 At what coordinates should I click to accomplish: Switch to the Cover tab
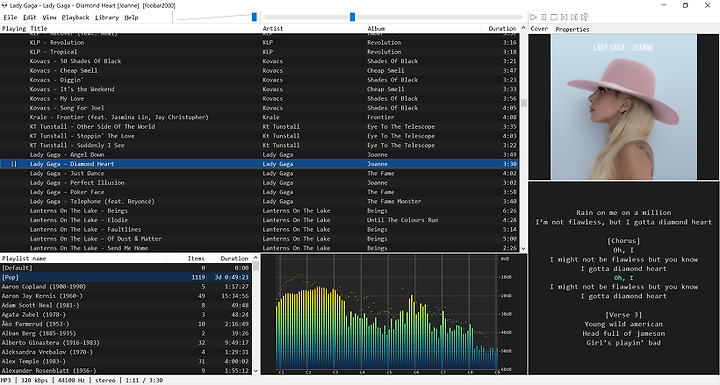coord(540,28)
